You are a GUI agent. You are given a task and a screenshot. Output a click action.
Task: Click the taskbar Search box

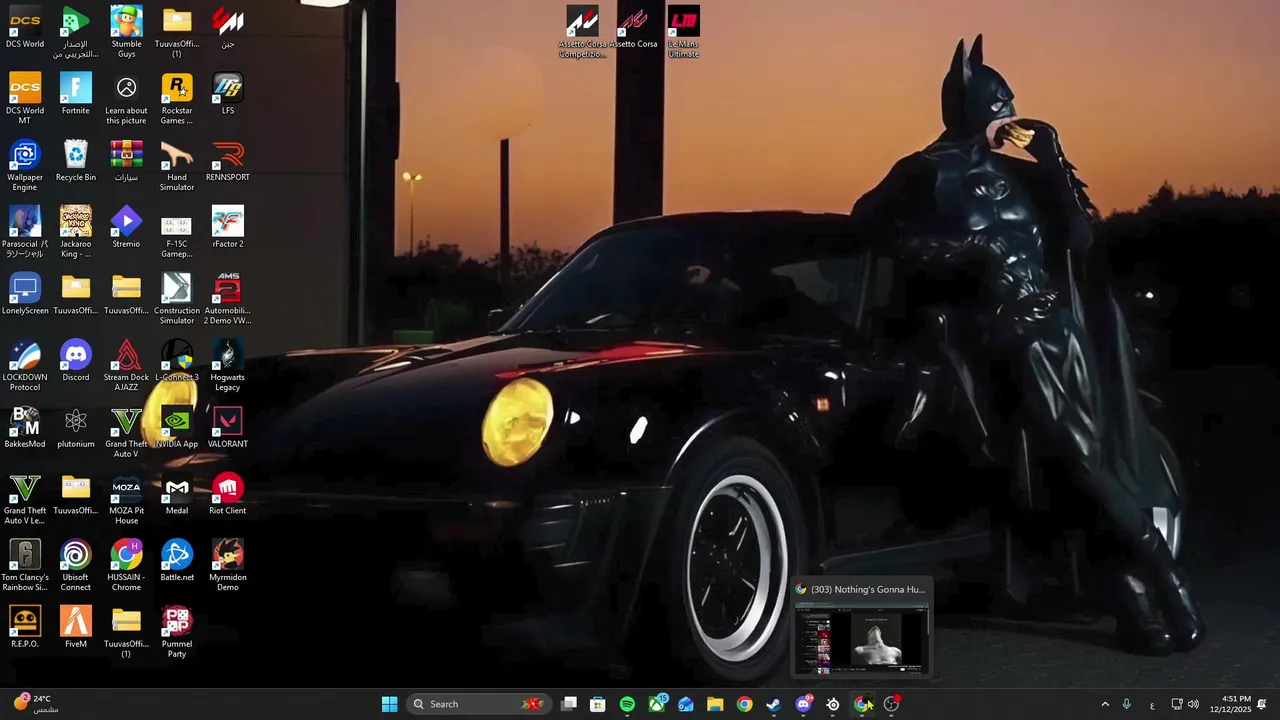click(477, 704)
